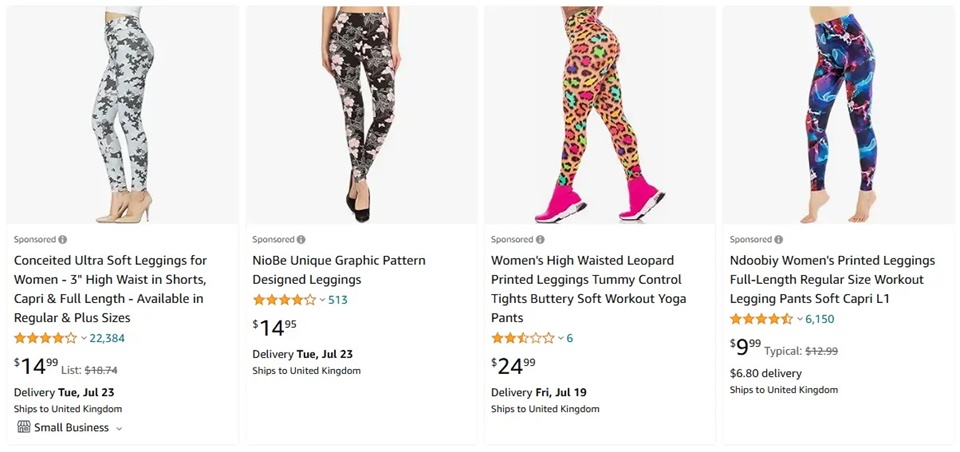This screenshot has height=452, width=960.
Task: Click Sponsored info icon on Ndoobiy leggings
Action: pyautogui.click(x=778, y=240)
